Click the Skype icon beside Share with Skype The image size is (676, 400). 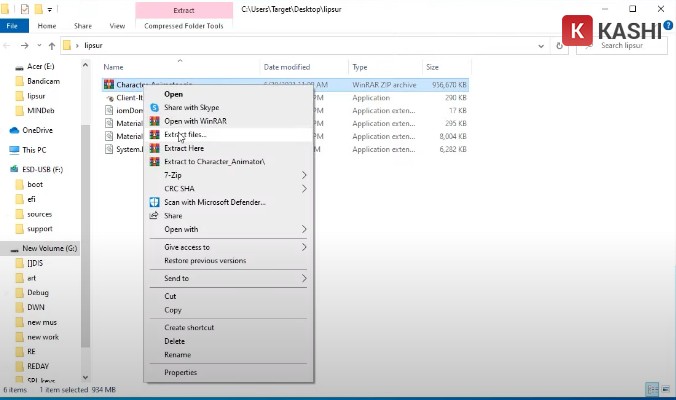coord(154,107)
